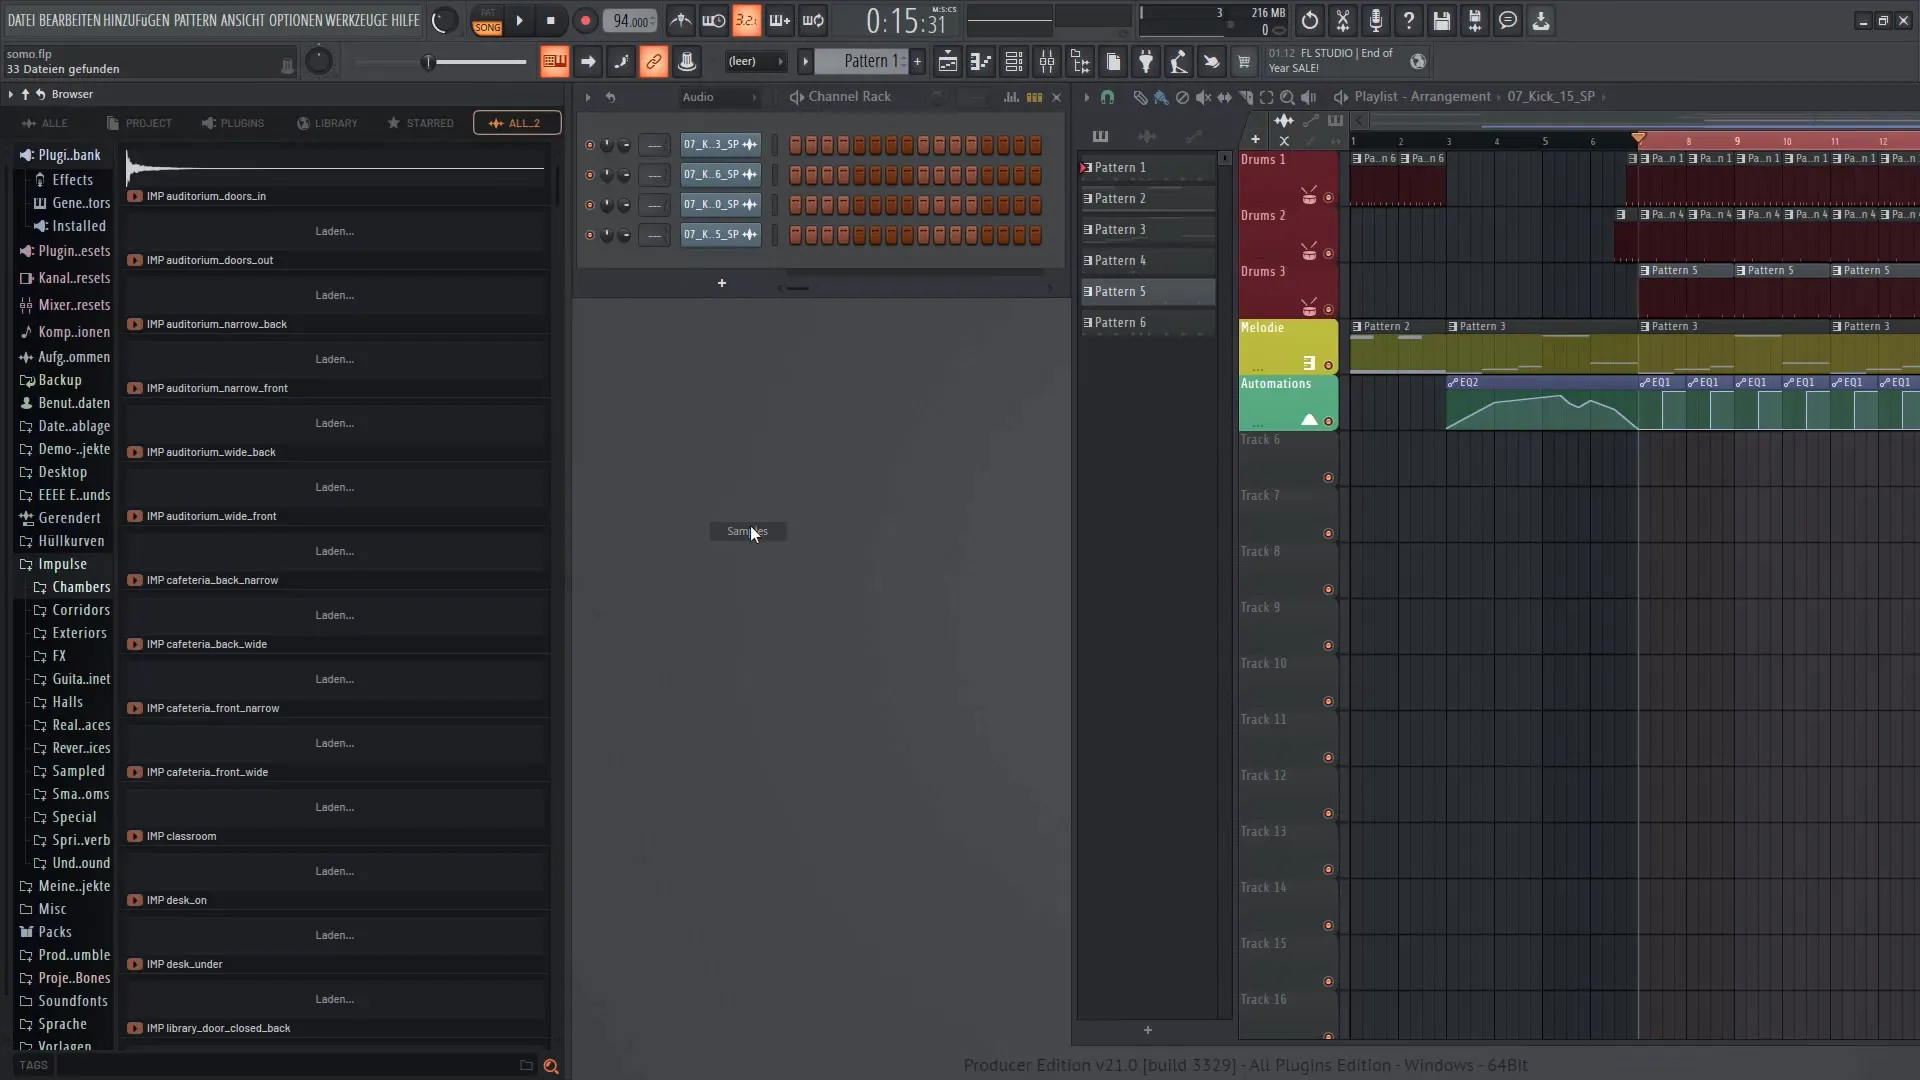1920x1080 pixels.
Task: Click the Add pattern button below Pattern 6
Action: [x=1145, y=1030]
